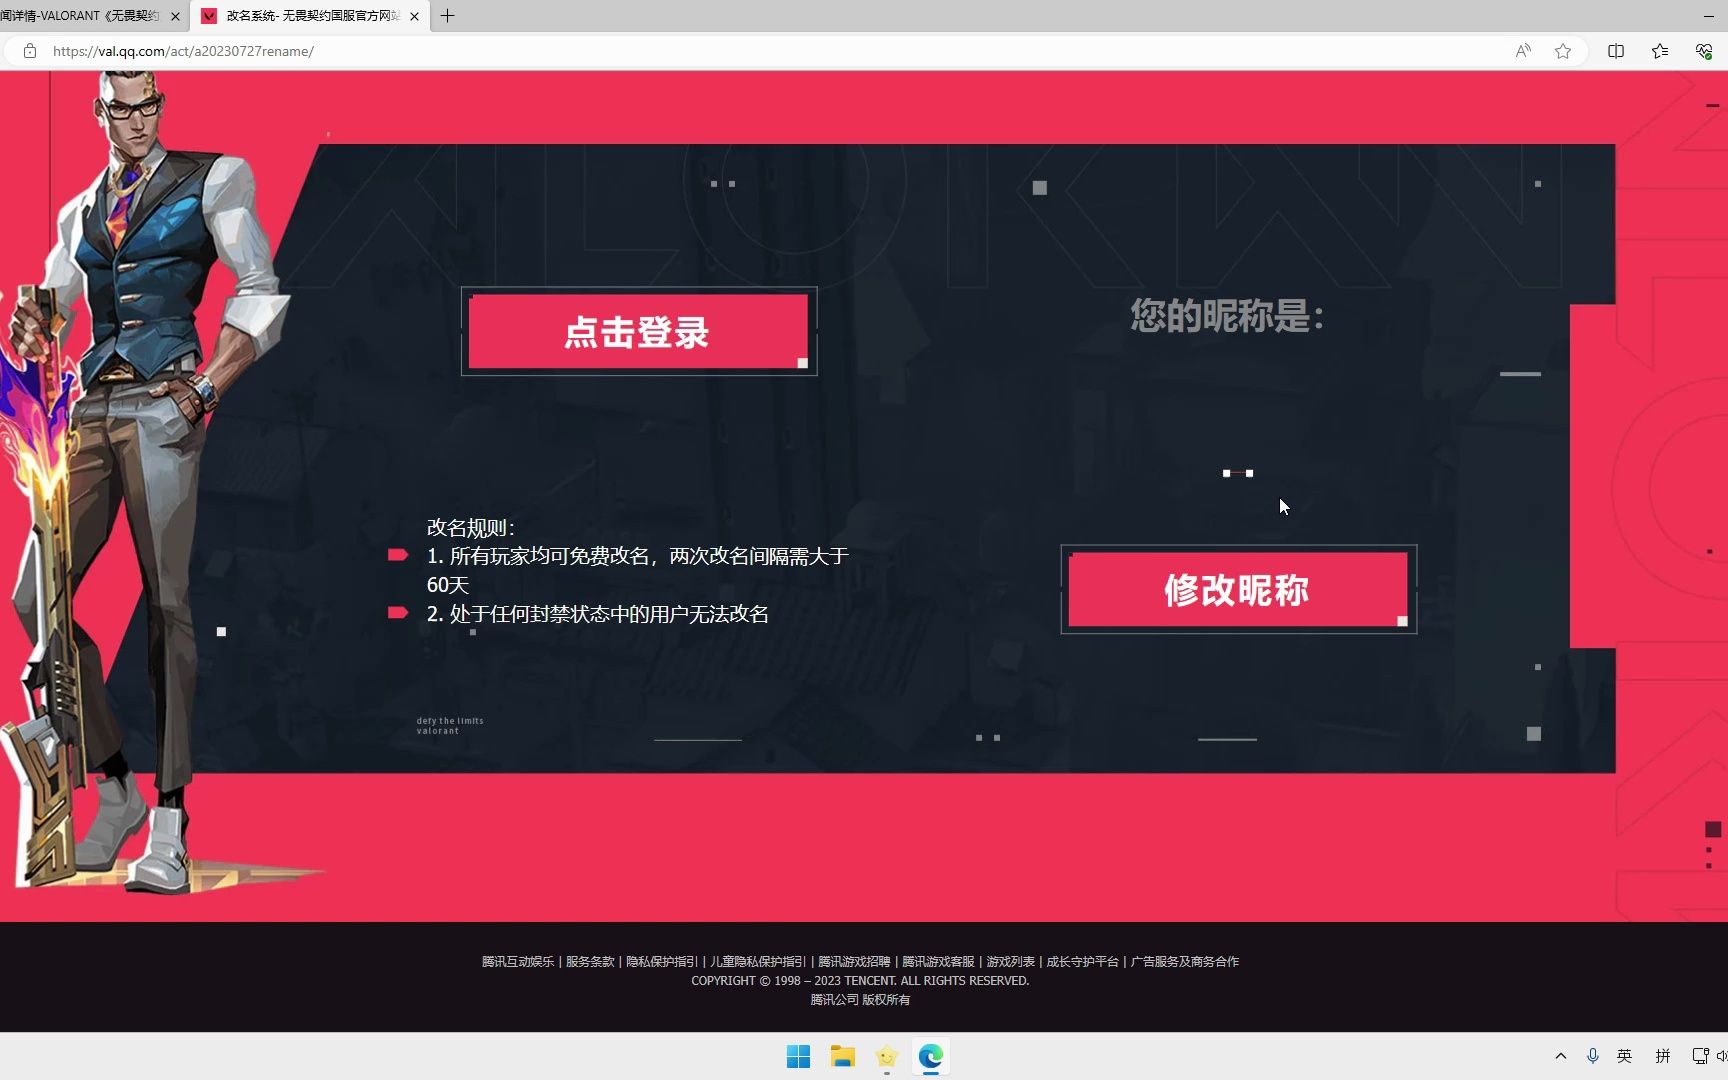Open 游戏列表 footer link
The height and width of the screenshot is (1080, 1728).
[1010, 961]
